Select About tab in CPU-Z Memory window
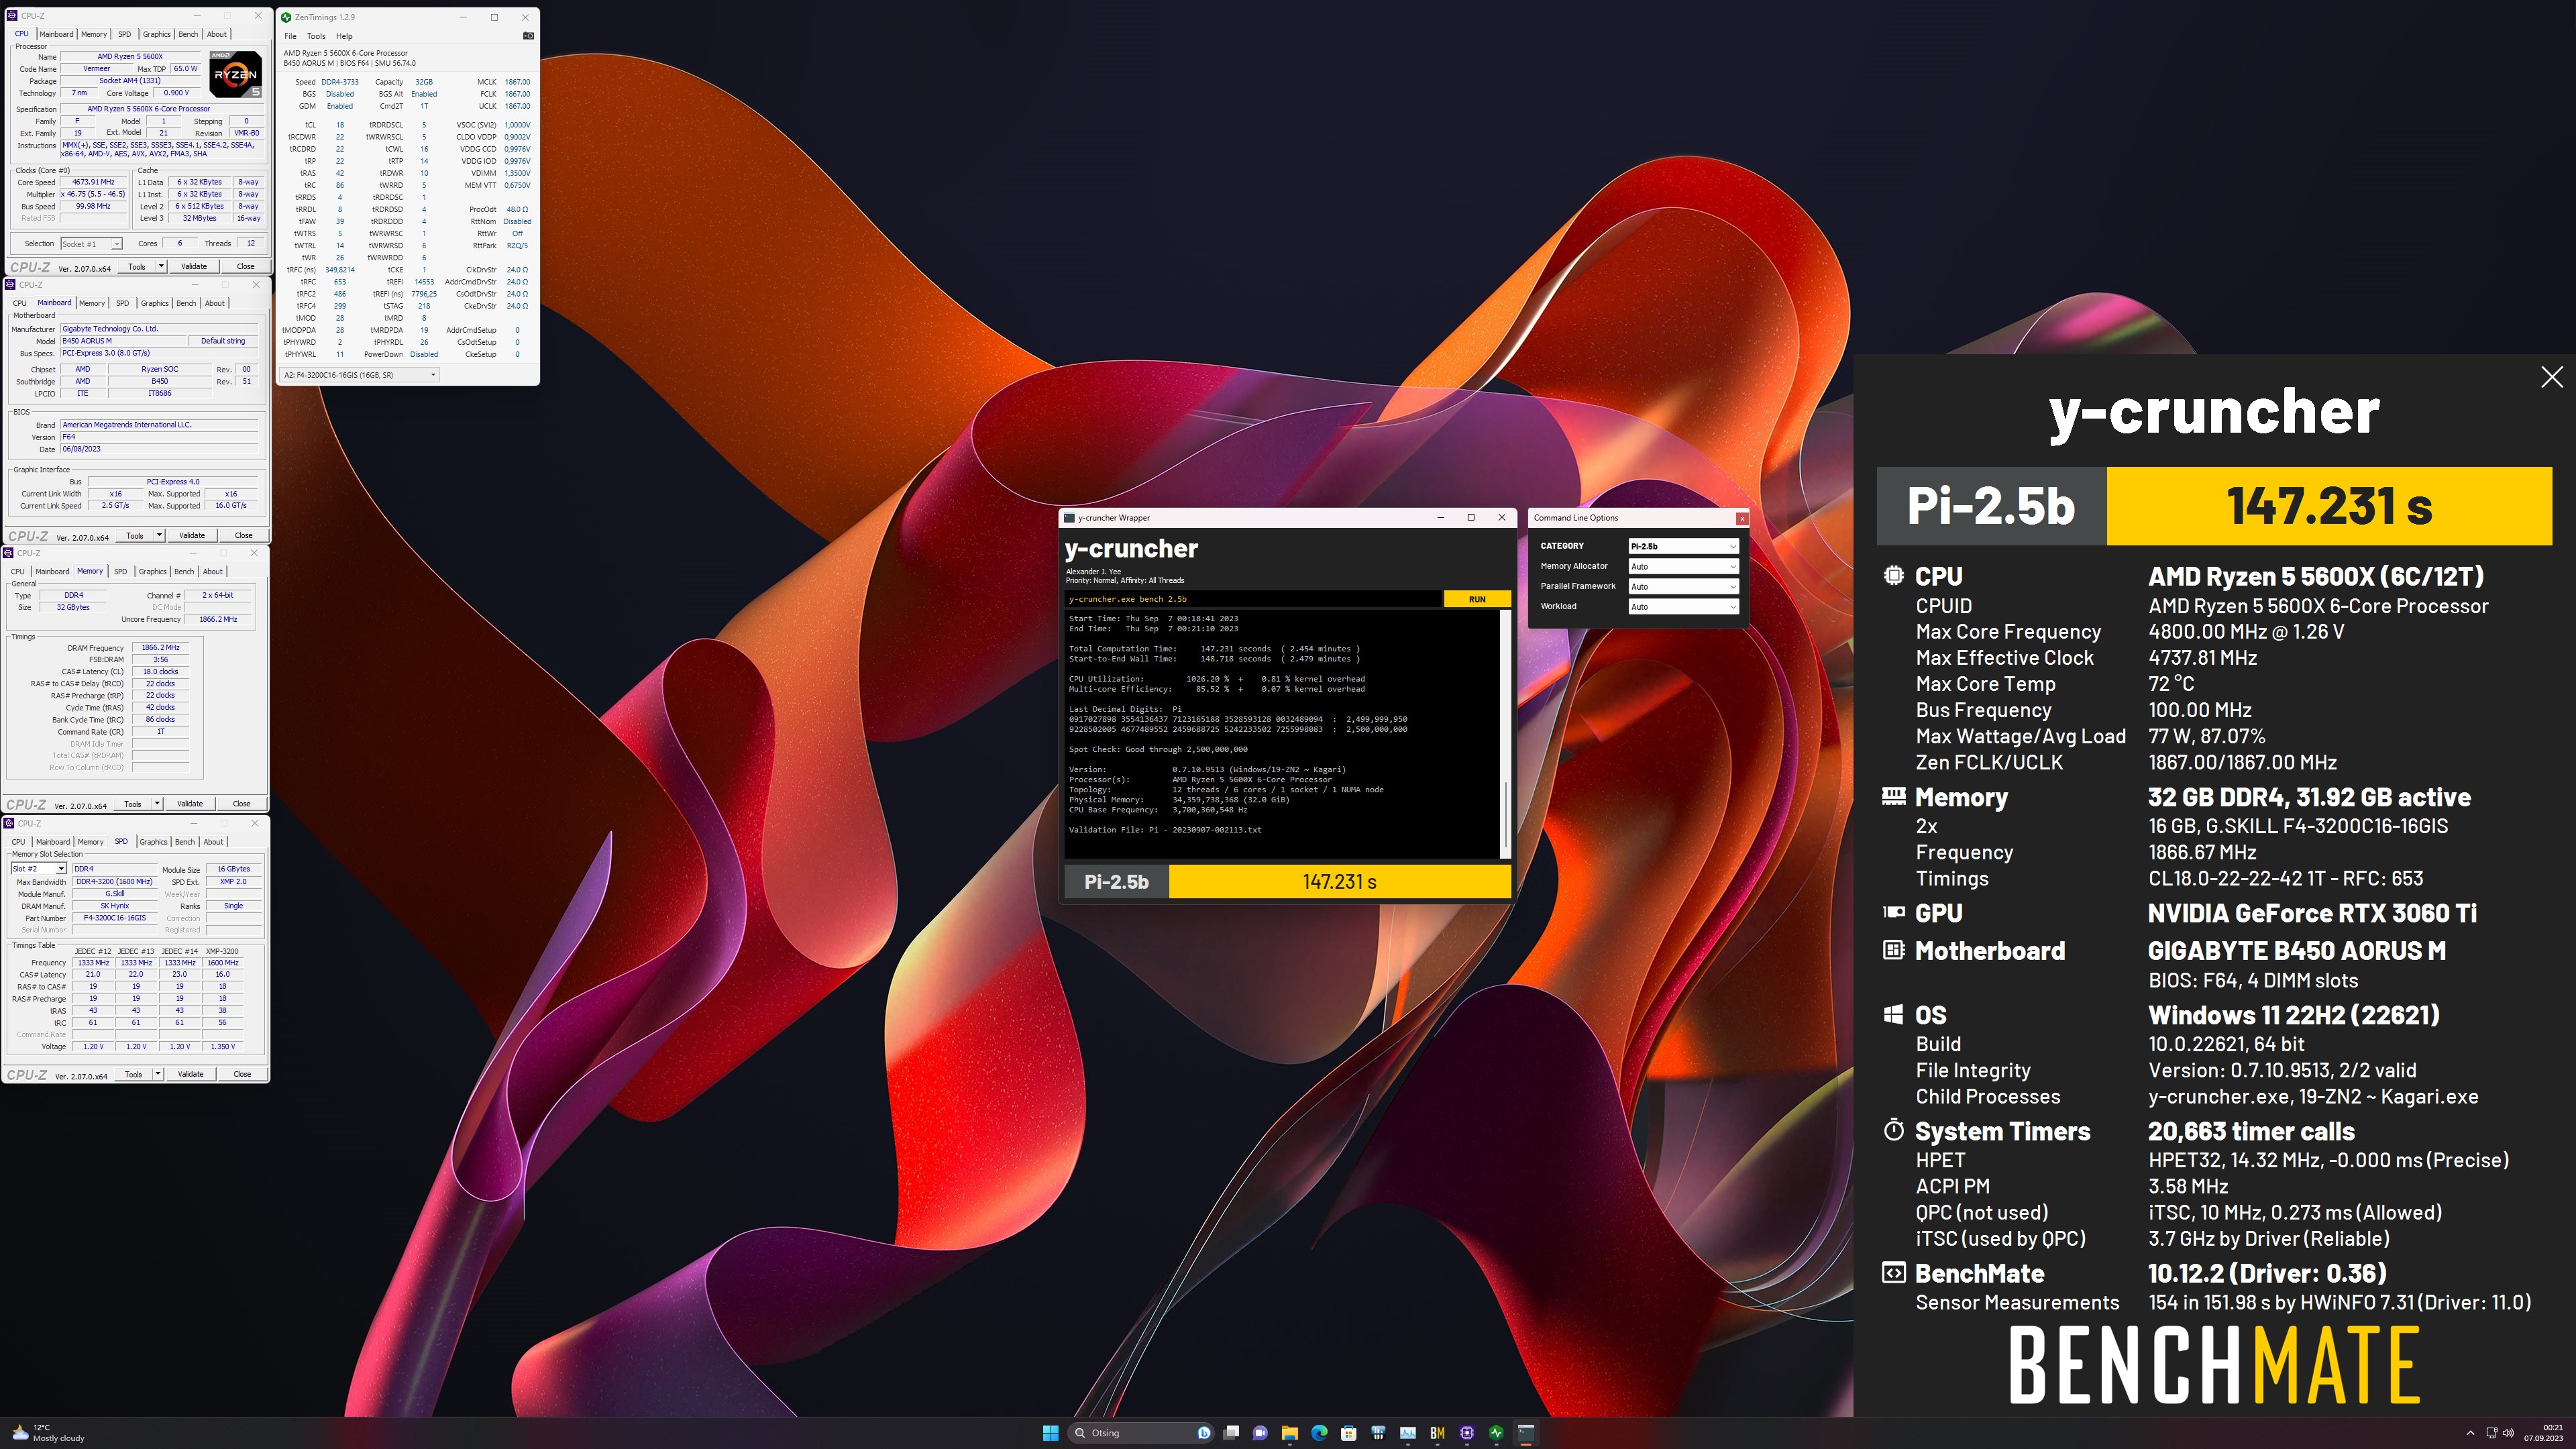Viewport: 2576px width, 1449px height. coord(213,572)
